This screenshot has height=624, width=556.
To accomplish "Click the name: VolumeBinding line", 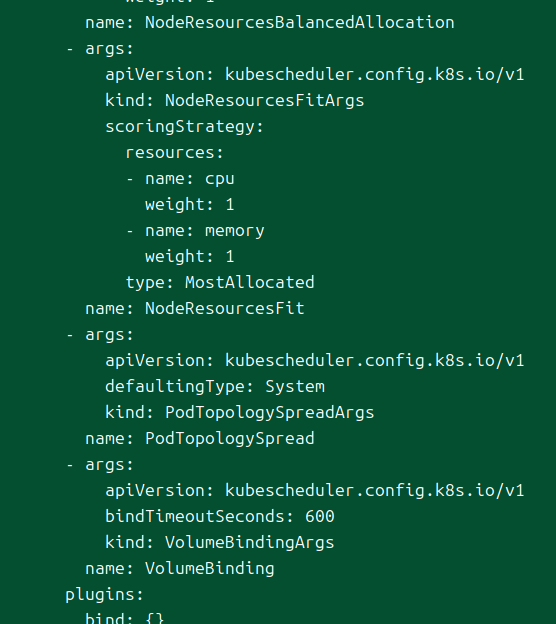I will pos(180,569).
